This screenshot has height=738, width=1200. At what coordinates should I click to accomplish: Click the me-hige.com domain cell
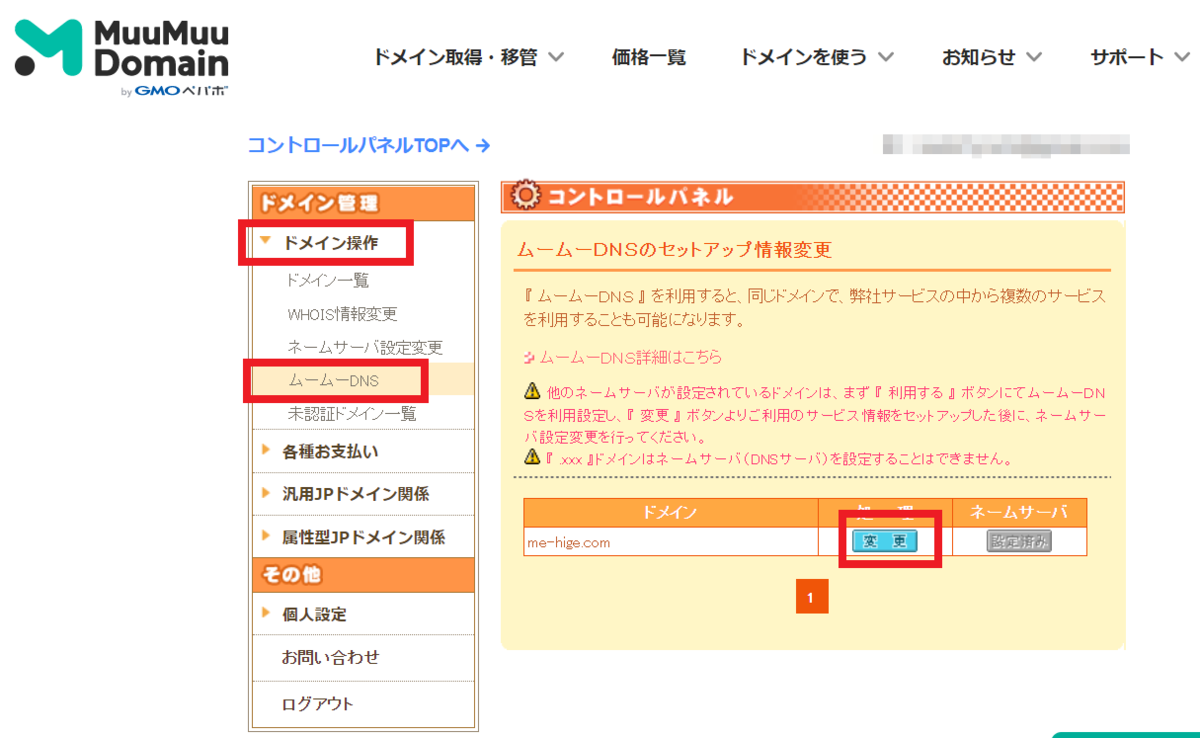pyautogui.click(x=670, y=543)
